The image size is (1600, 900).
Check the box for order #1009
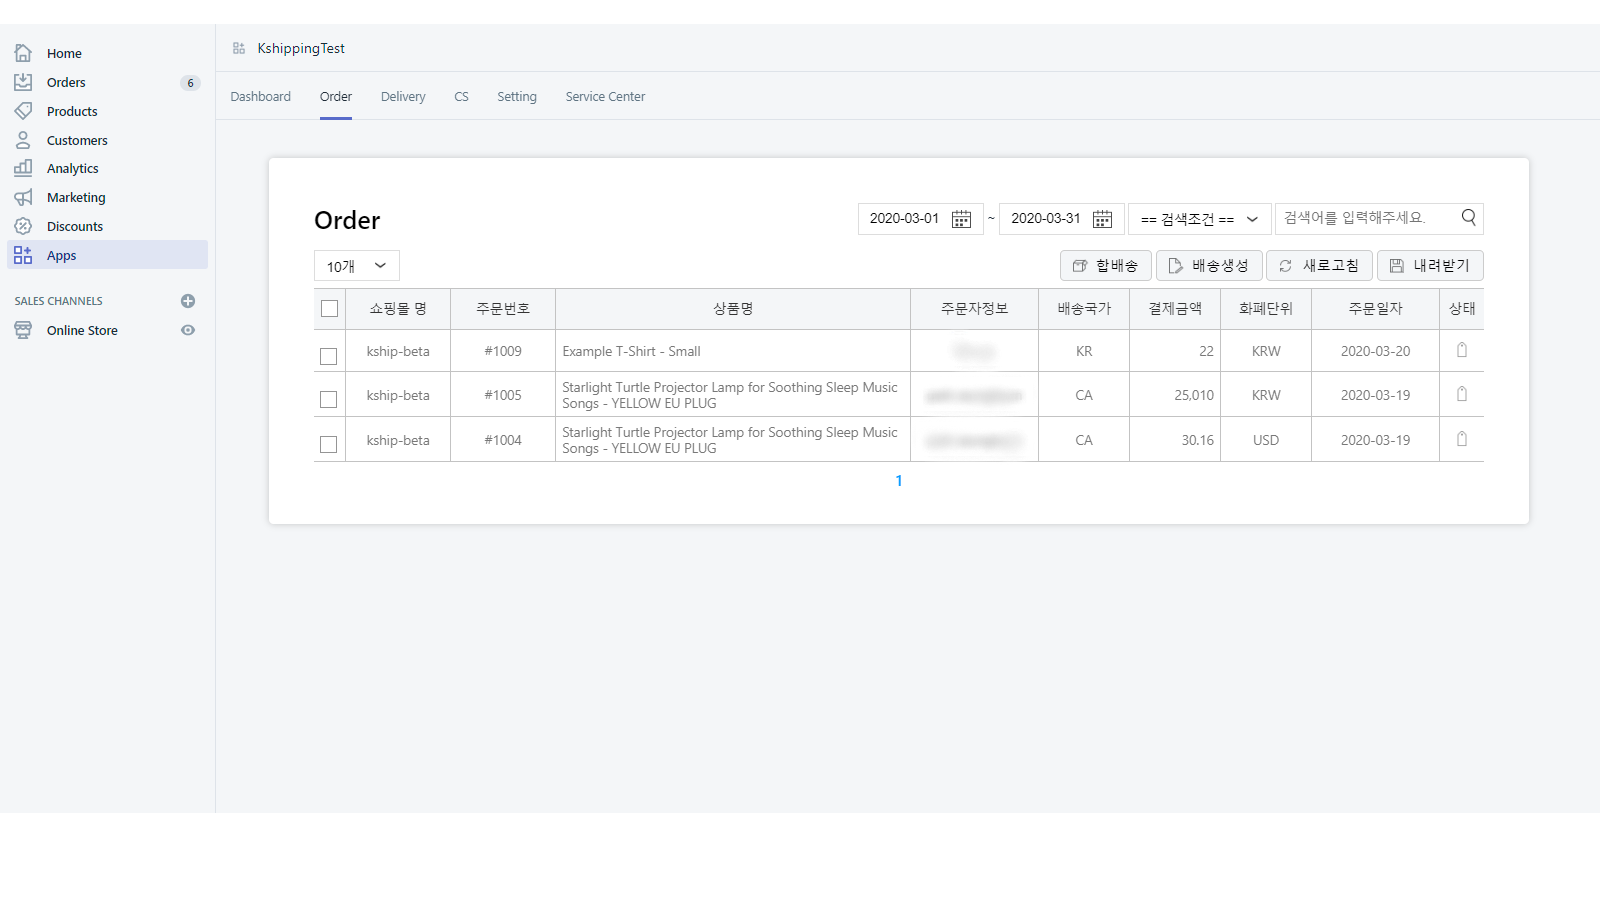pos(328,356)
